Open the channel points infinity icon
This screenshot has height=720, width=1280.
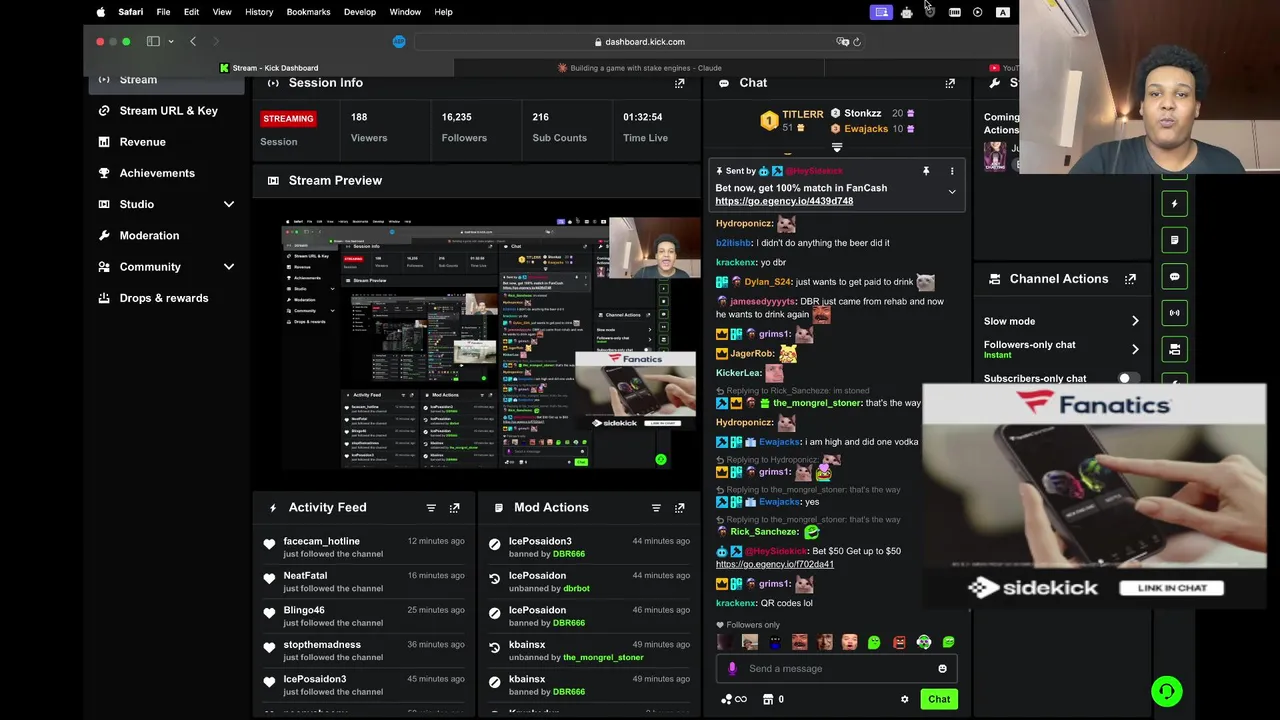734,700
